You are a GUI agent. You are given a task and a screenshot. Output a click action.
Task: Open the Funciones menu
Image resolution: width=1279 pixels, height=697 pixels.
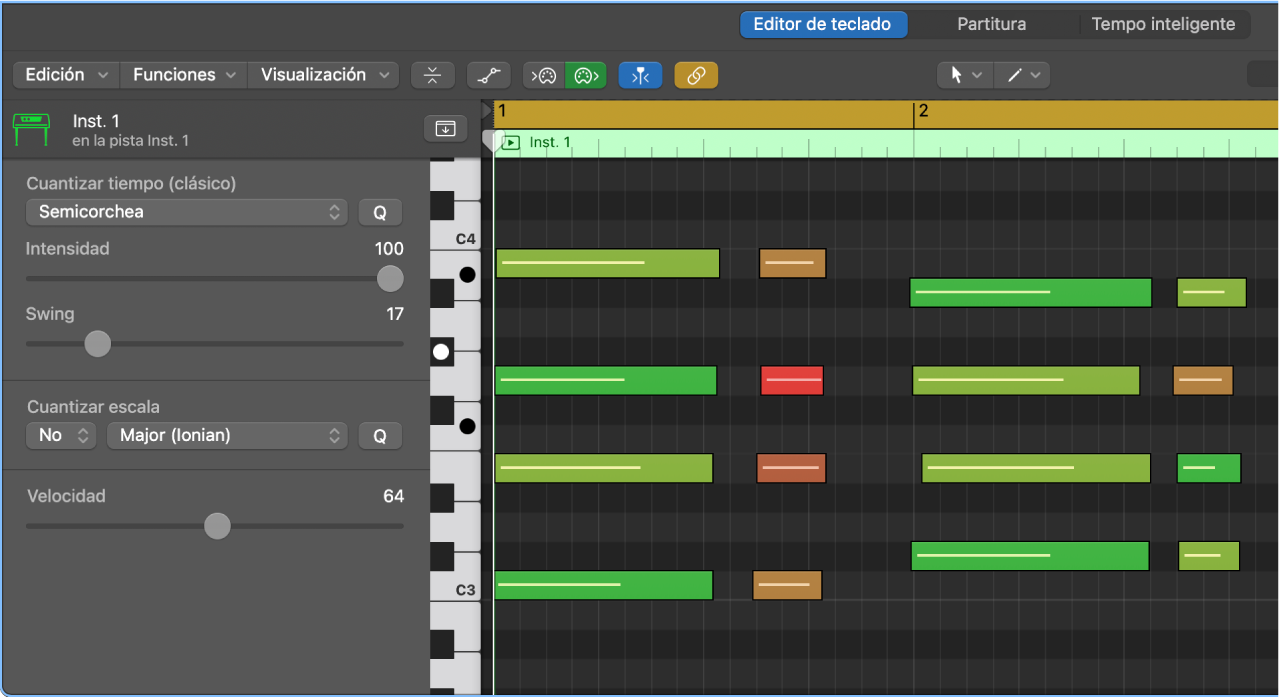point(182,74)
